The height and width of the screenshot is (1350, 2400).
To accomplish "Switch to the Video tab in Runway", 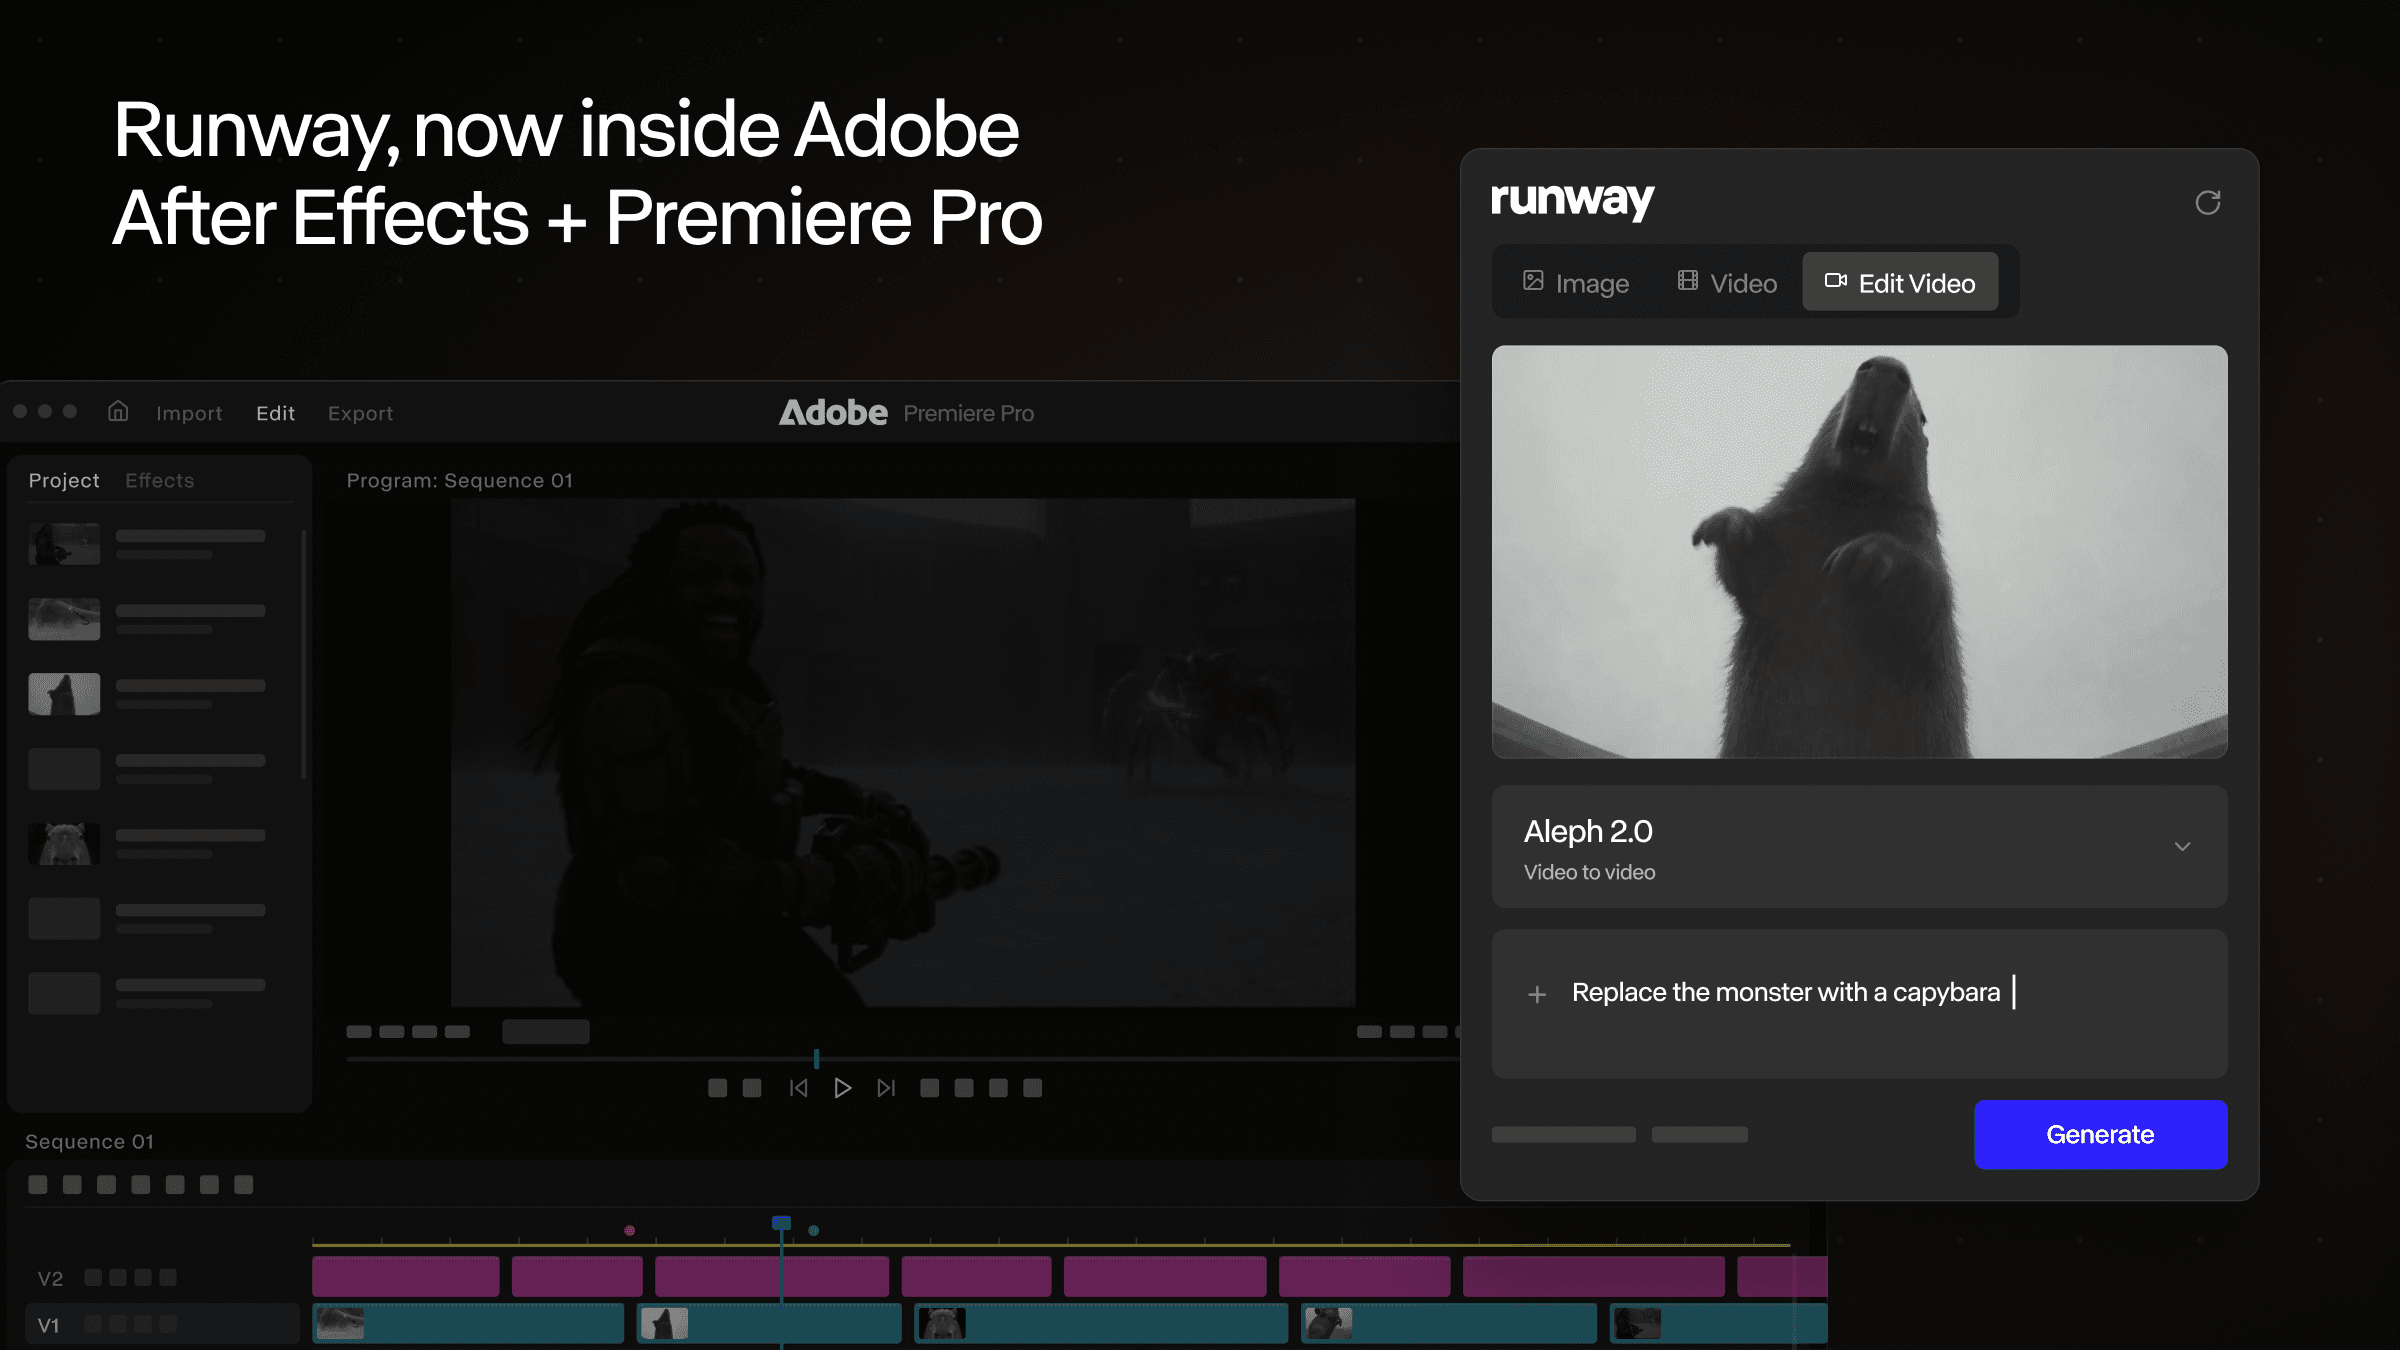I will pos(1727,283).
